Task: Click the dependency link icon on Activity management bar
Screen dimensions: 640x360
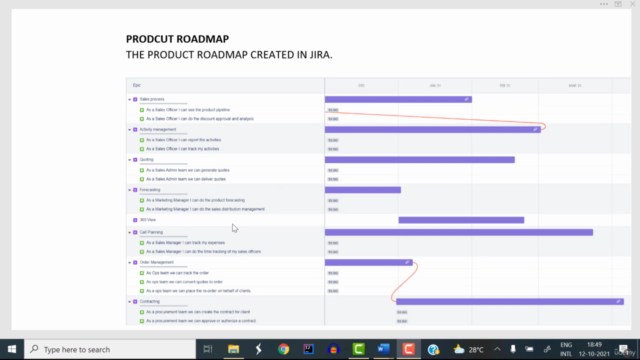Action: pos(536,129)
